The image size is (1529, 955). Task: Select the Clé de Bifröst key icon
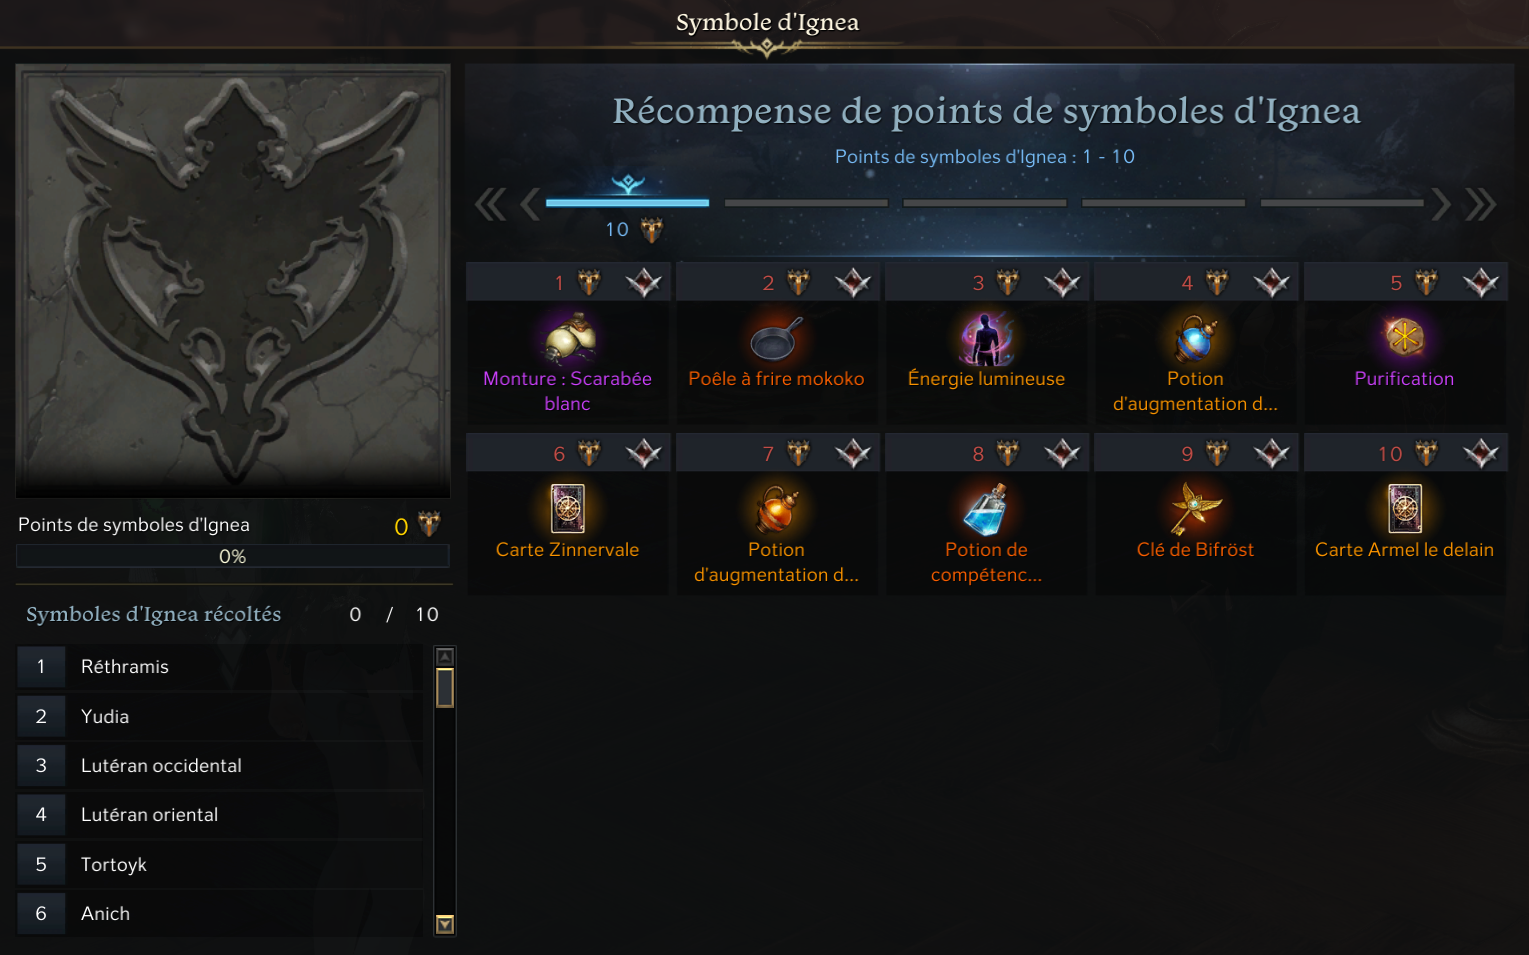coord(1195,509)
